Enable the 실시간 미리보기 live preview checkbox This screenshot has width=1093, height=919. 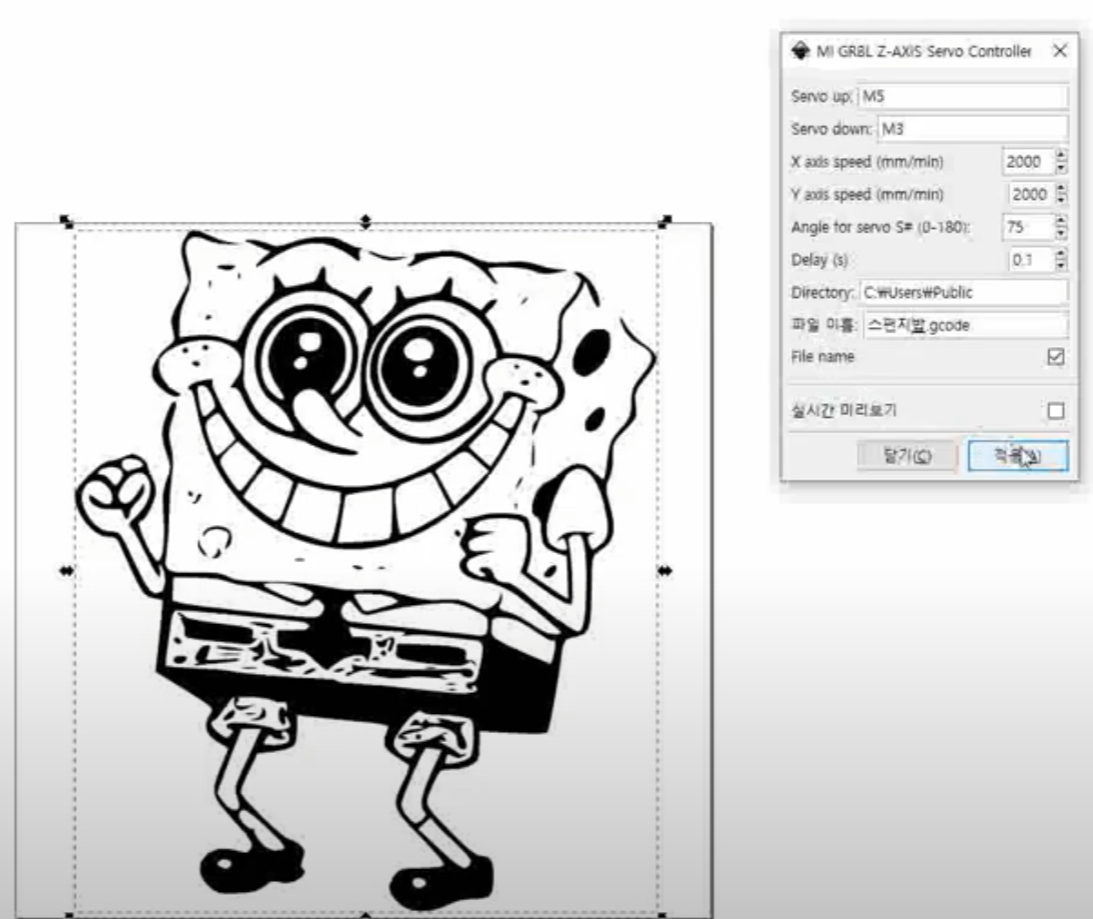[1055, 411]
